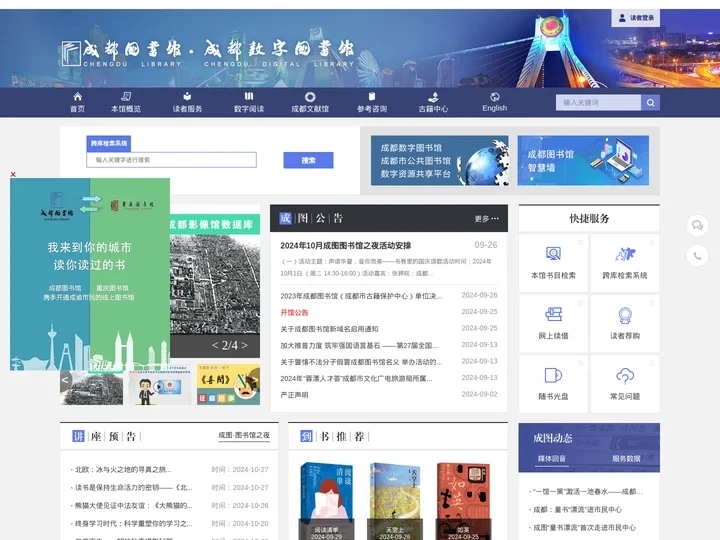Go to previous slide in carousel counter
This screenshot has height=540, width=720.
point(215,345)
